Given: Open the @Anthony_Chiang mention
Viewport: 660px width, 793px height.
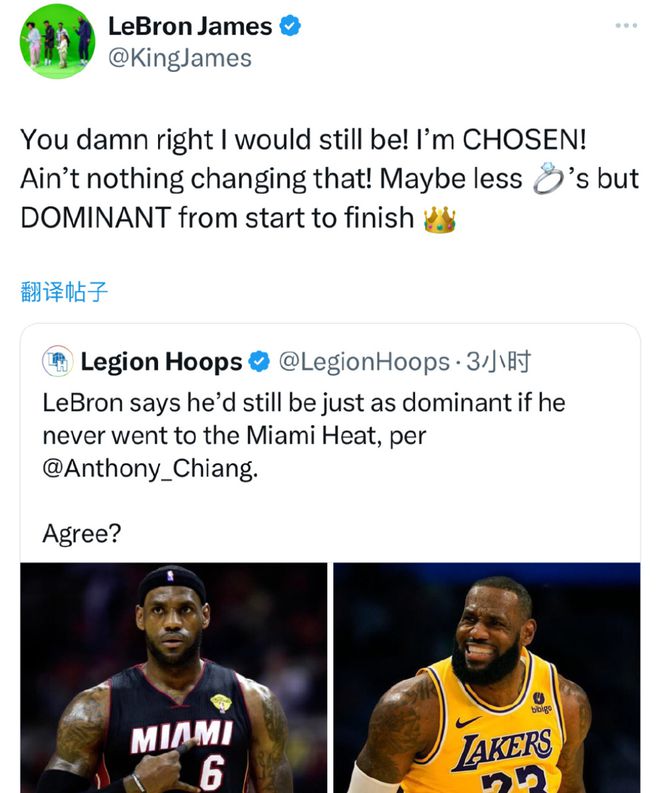Looking at the screenshot, I should pyautogui.click(x=149, y=467).
